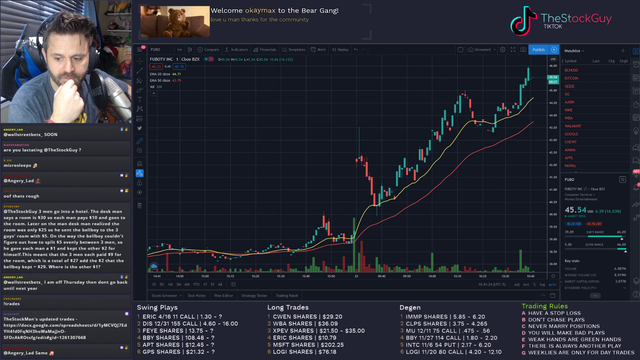Open the go to date icon
640x360 pixels.
pos(233,284)
